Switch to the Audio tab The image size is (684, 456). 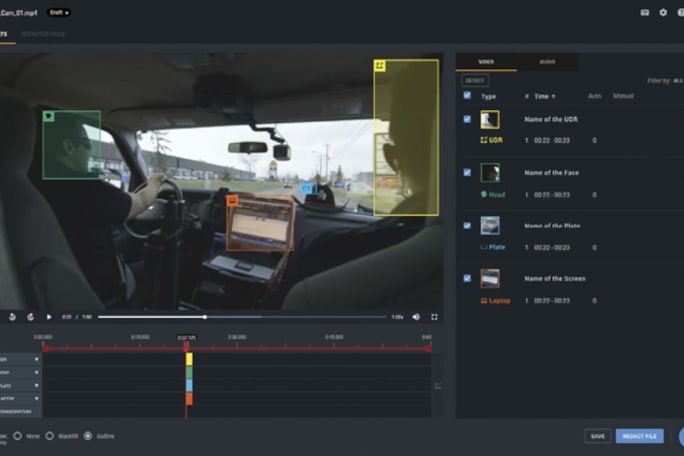[x=547, y=62]
